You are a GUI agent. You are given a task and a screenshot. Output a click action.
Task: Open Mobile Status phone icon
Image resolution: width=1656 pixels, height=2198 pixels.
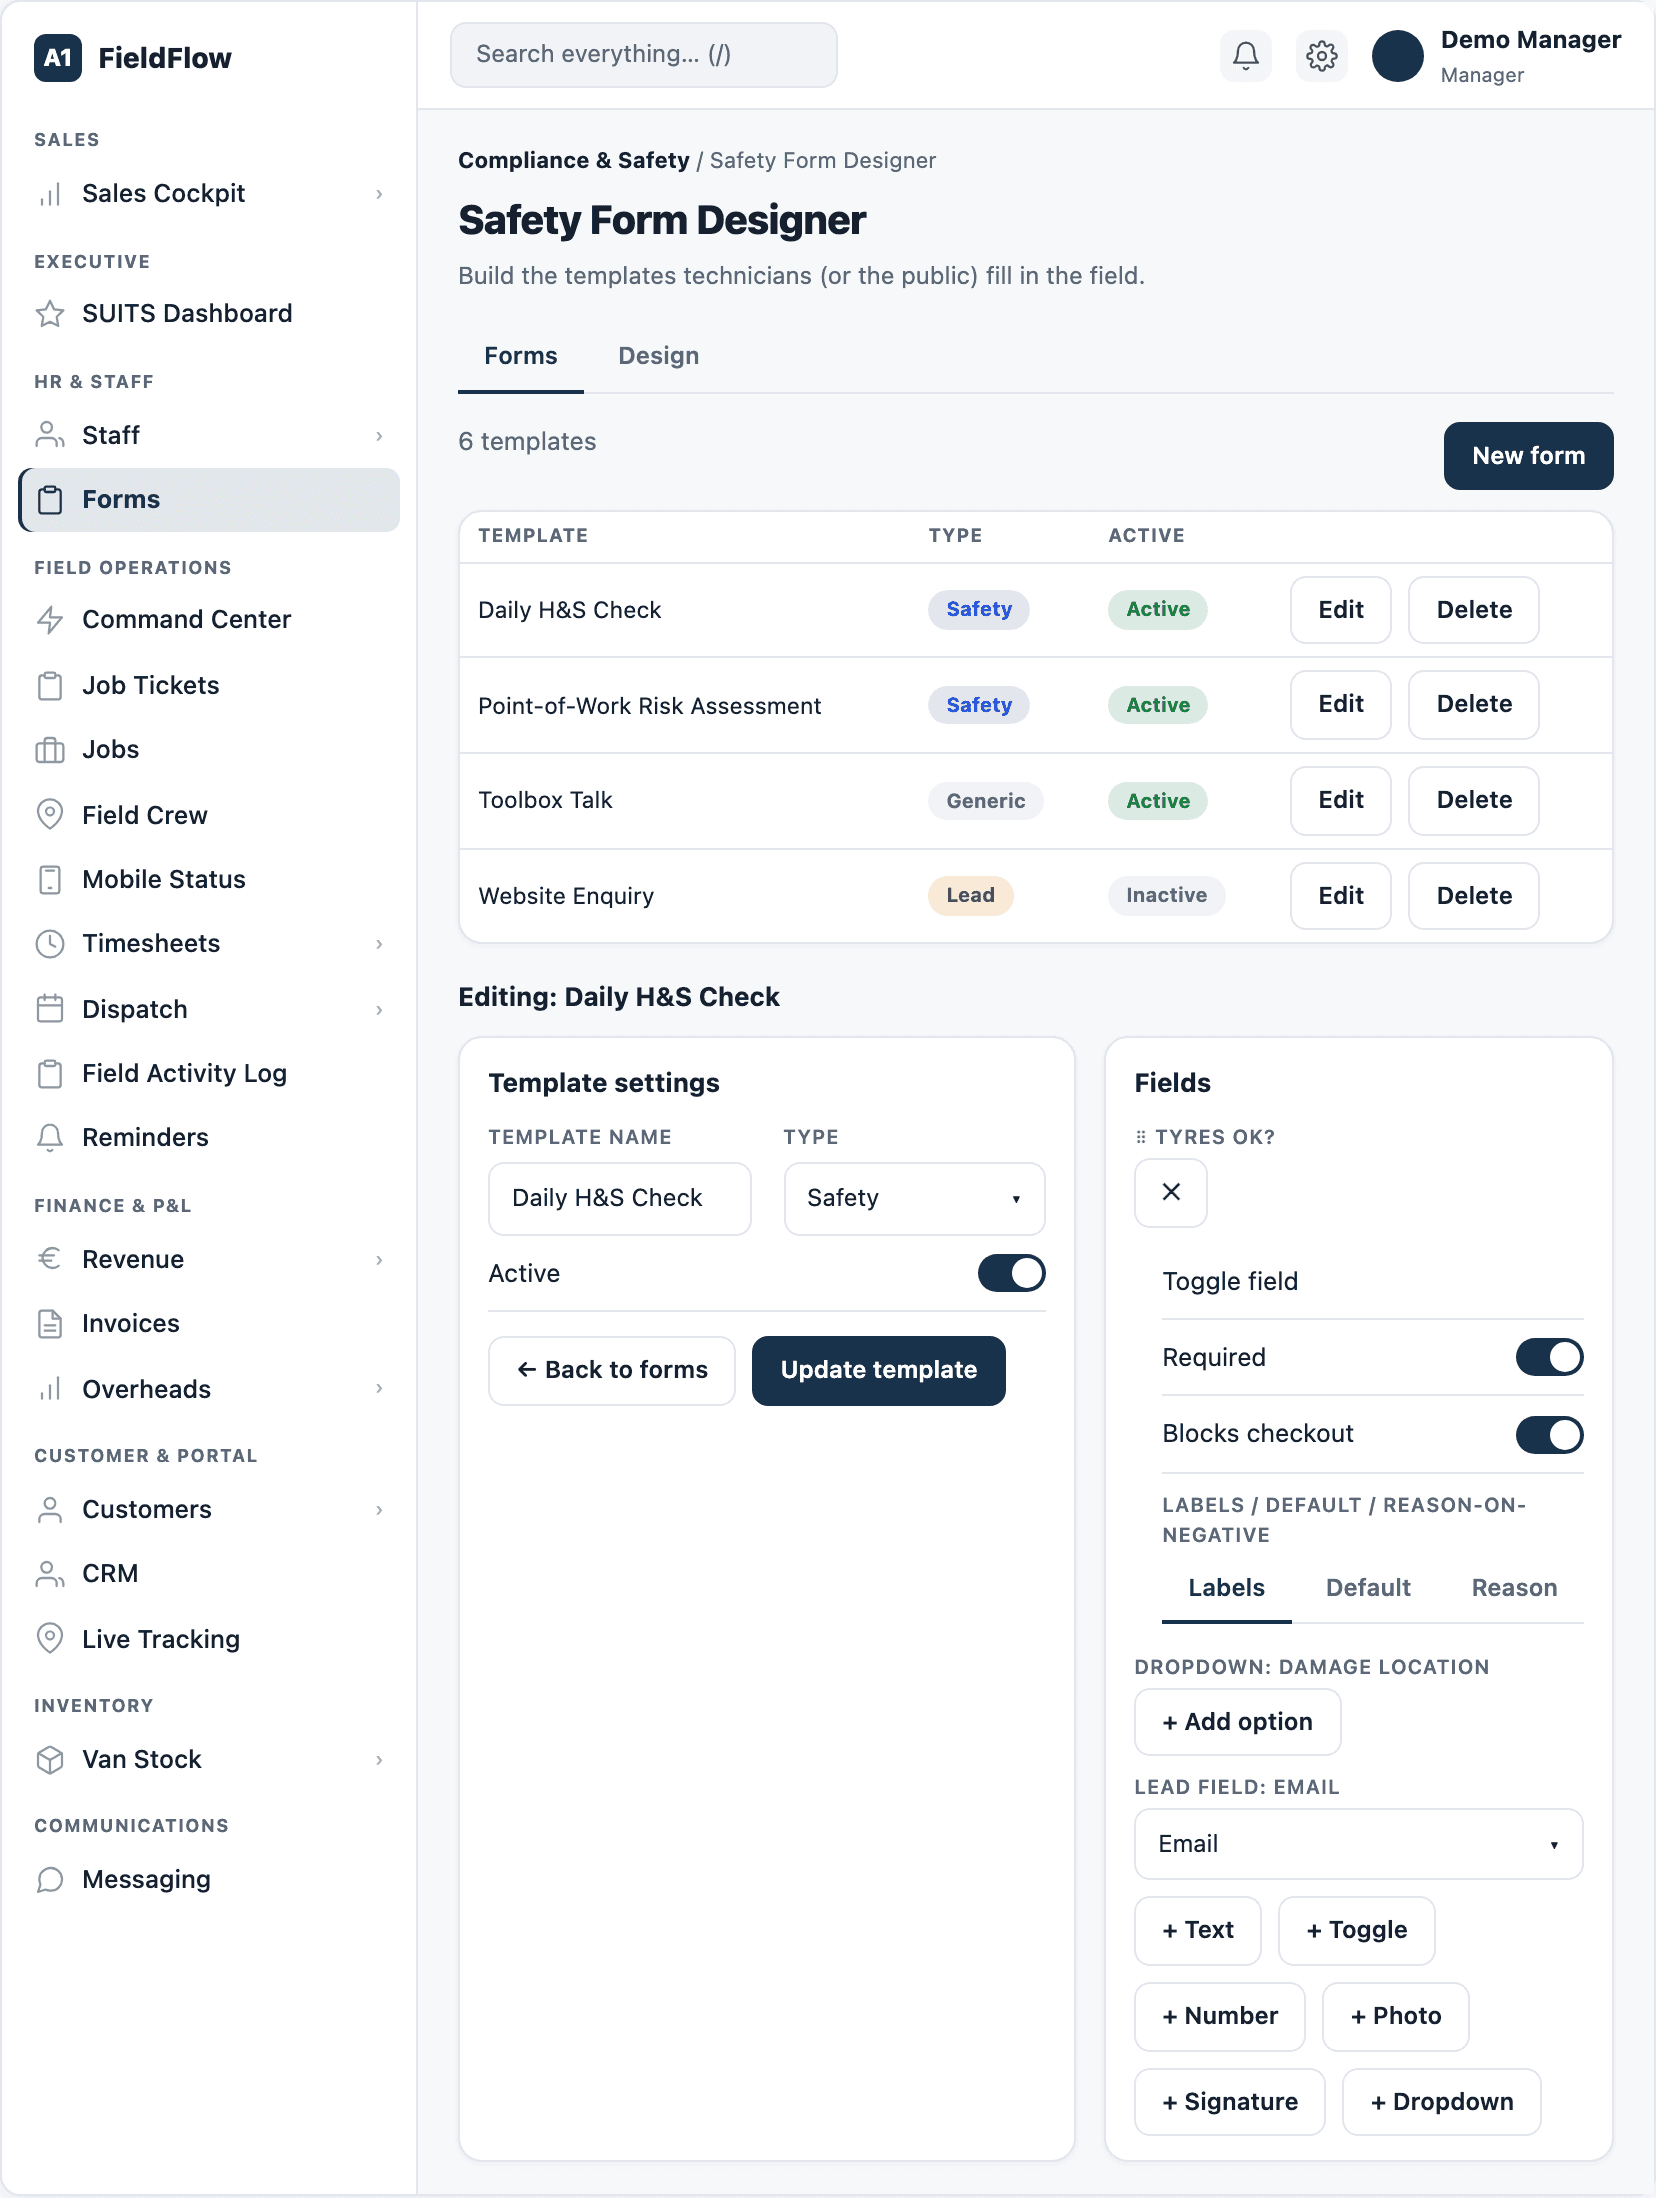click(50, 880)
